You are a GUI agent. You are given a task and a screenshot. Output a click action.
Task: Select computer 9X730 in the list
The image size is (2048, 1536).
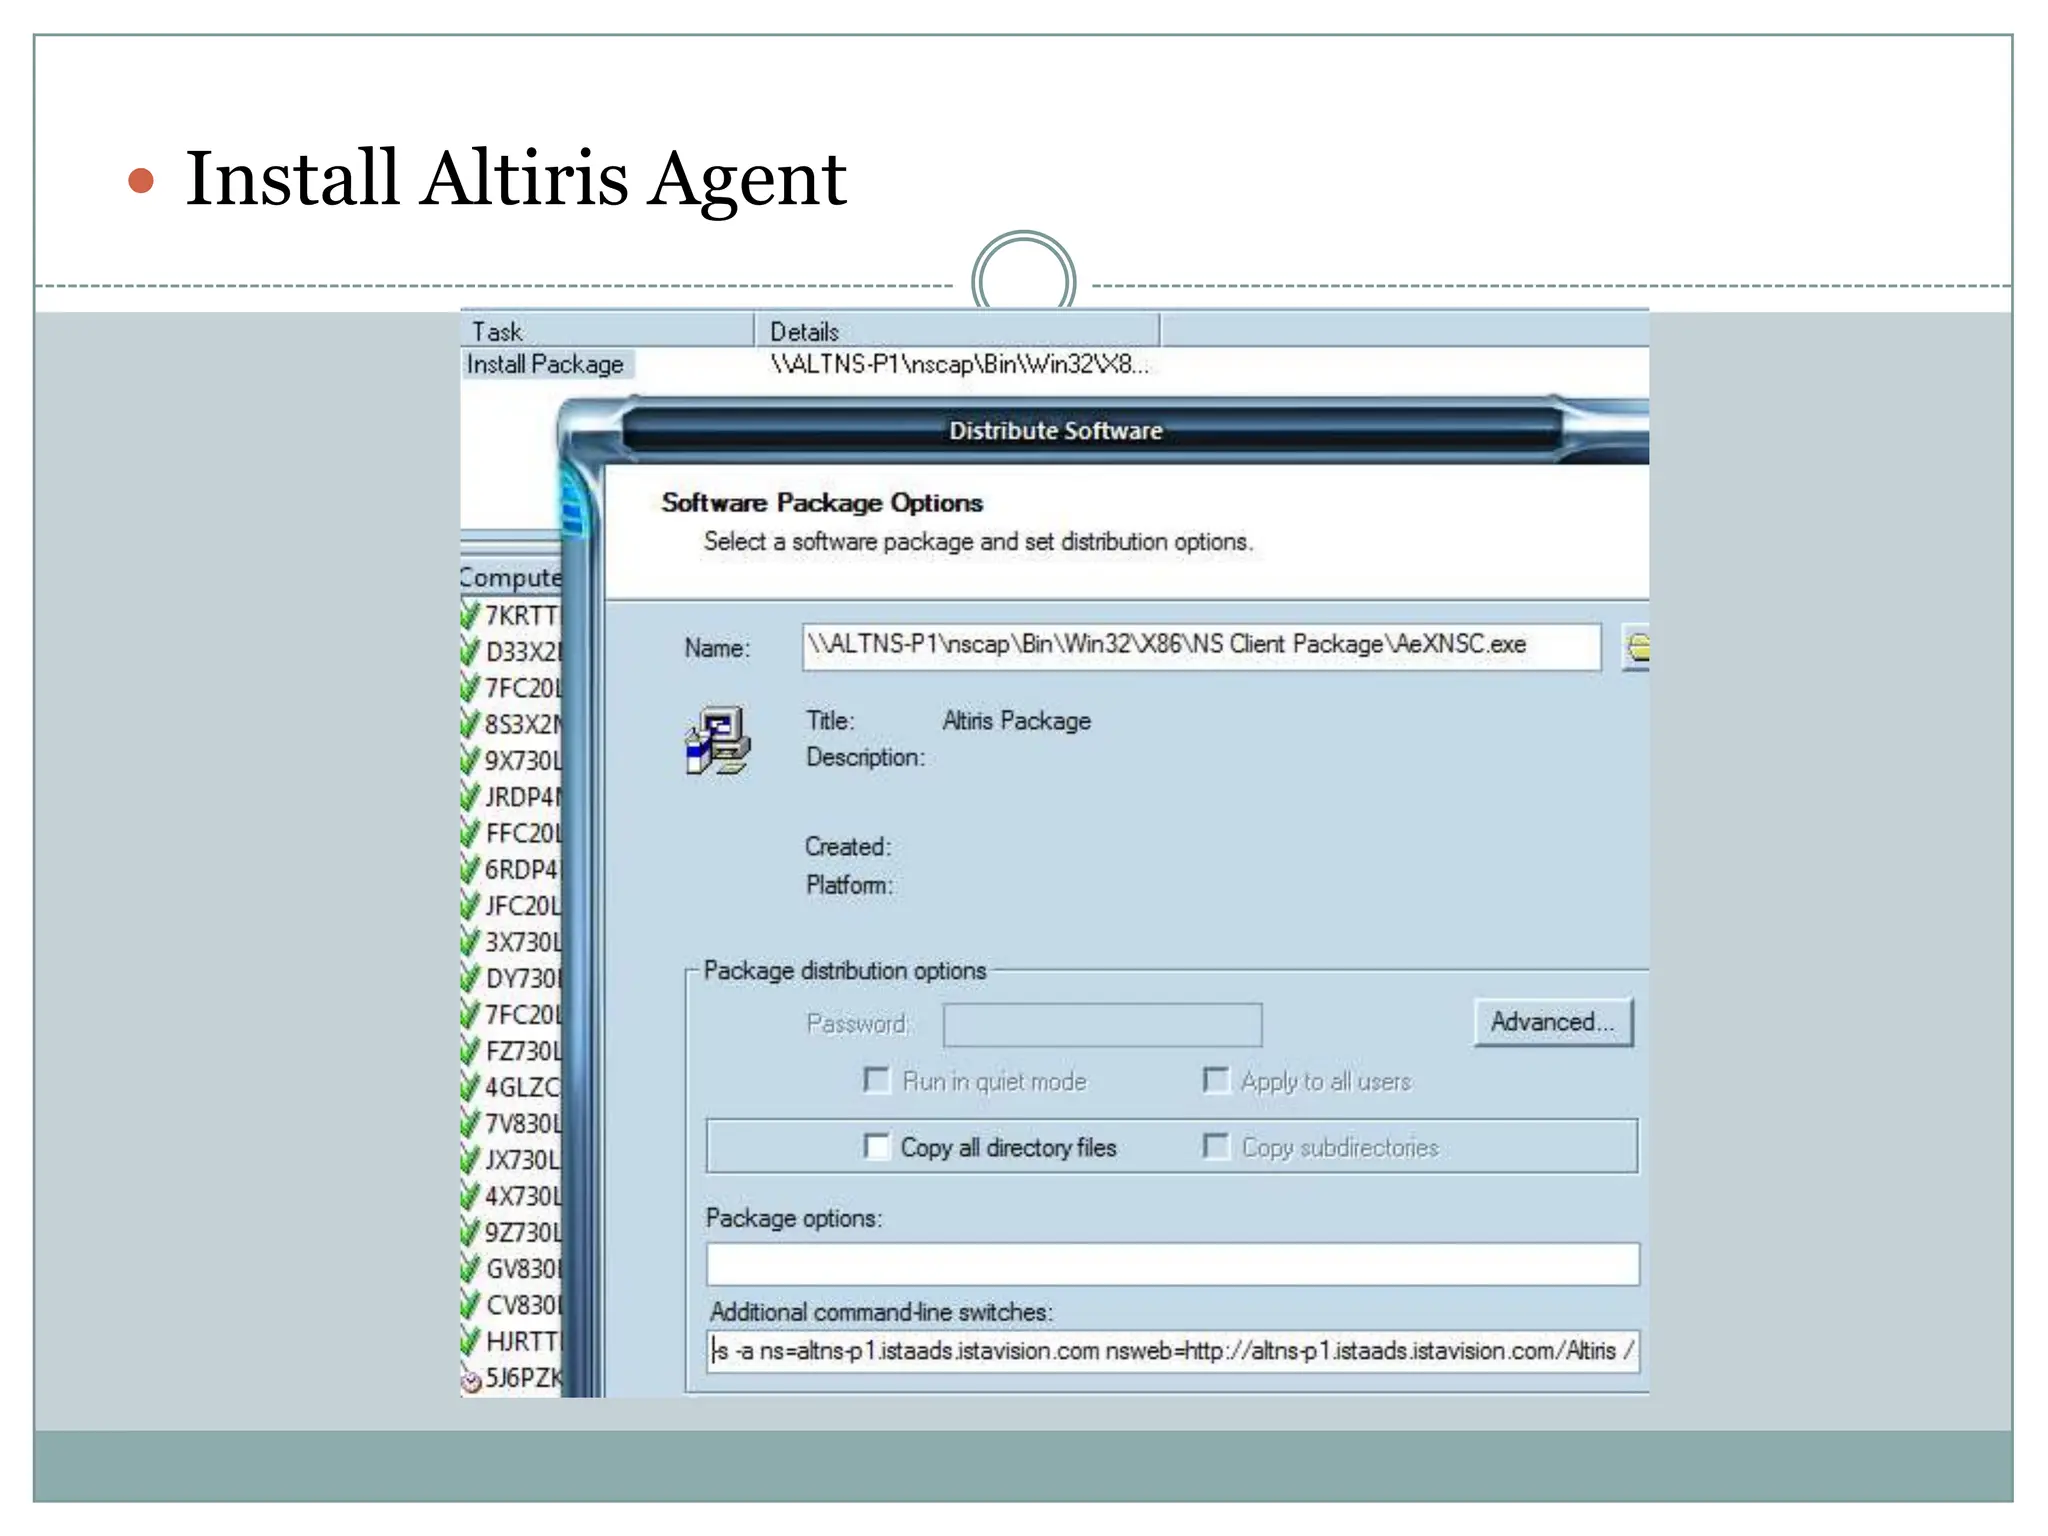pos(522,761)
